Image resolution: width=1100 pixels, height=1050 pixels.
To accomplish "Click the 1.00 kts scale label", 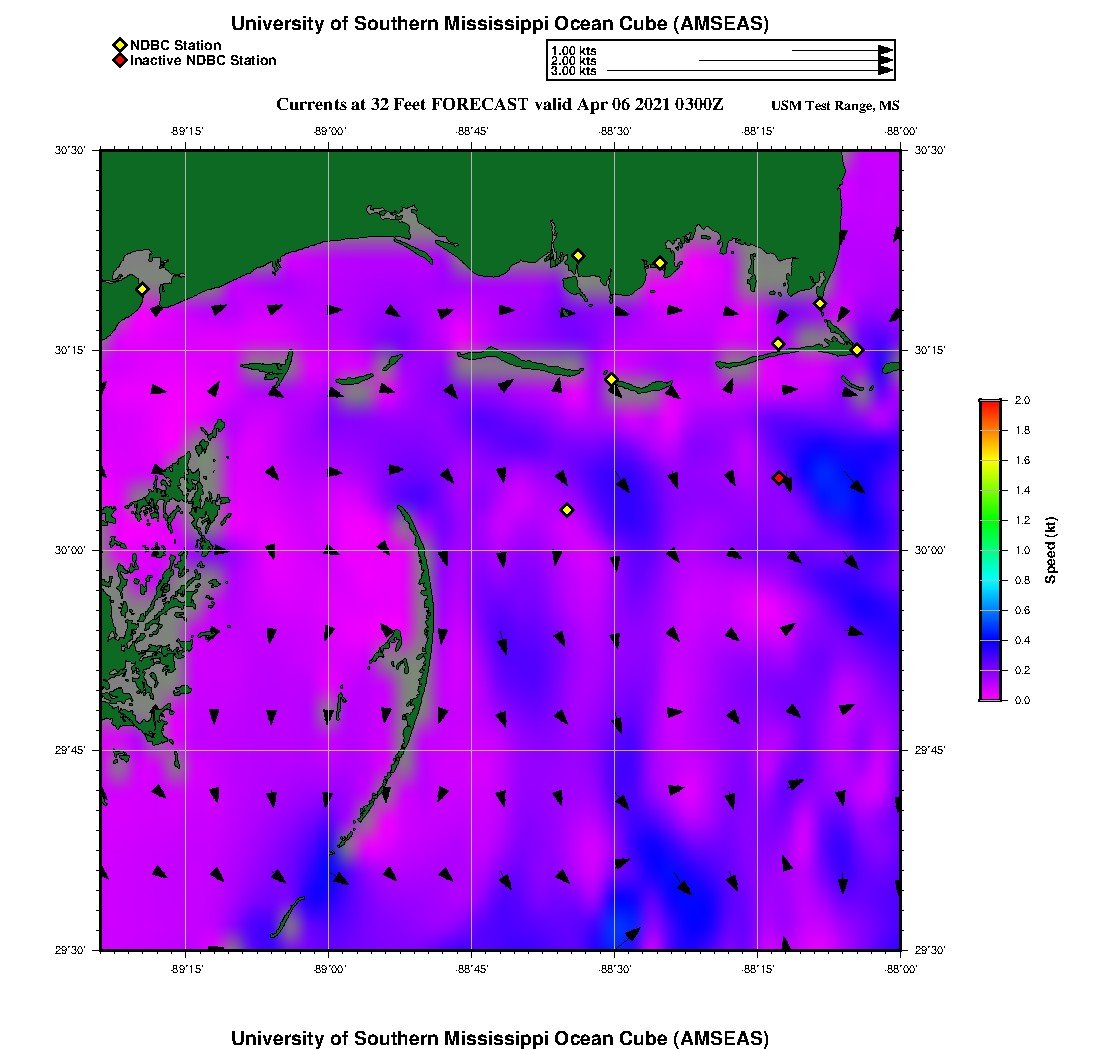I will tap(573, 50).
